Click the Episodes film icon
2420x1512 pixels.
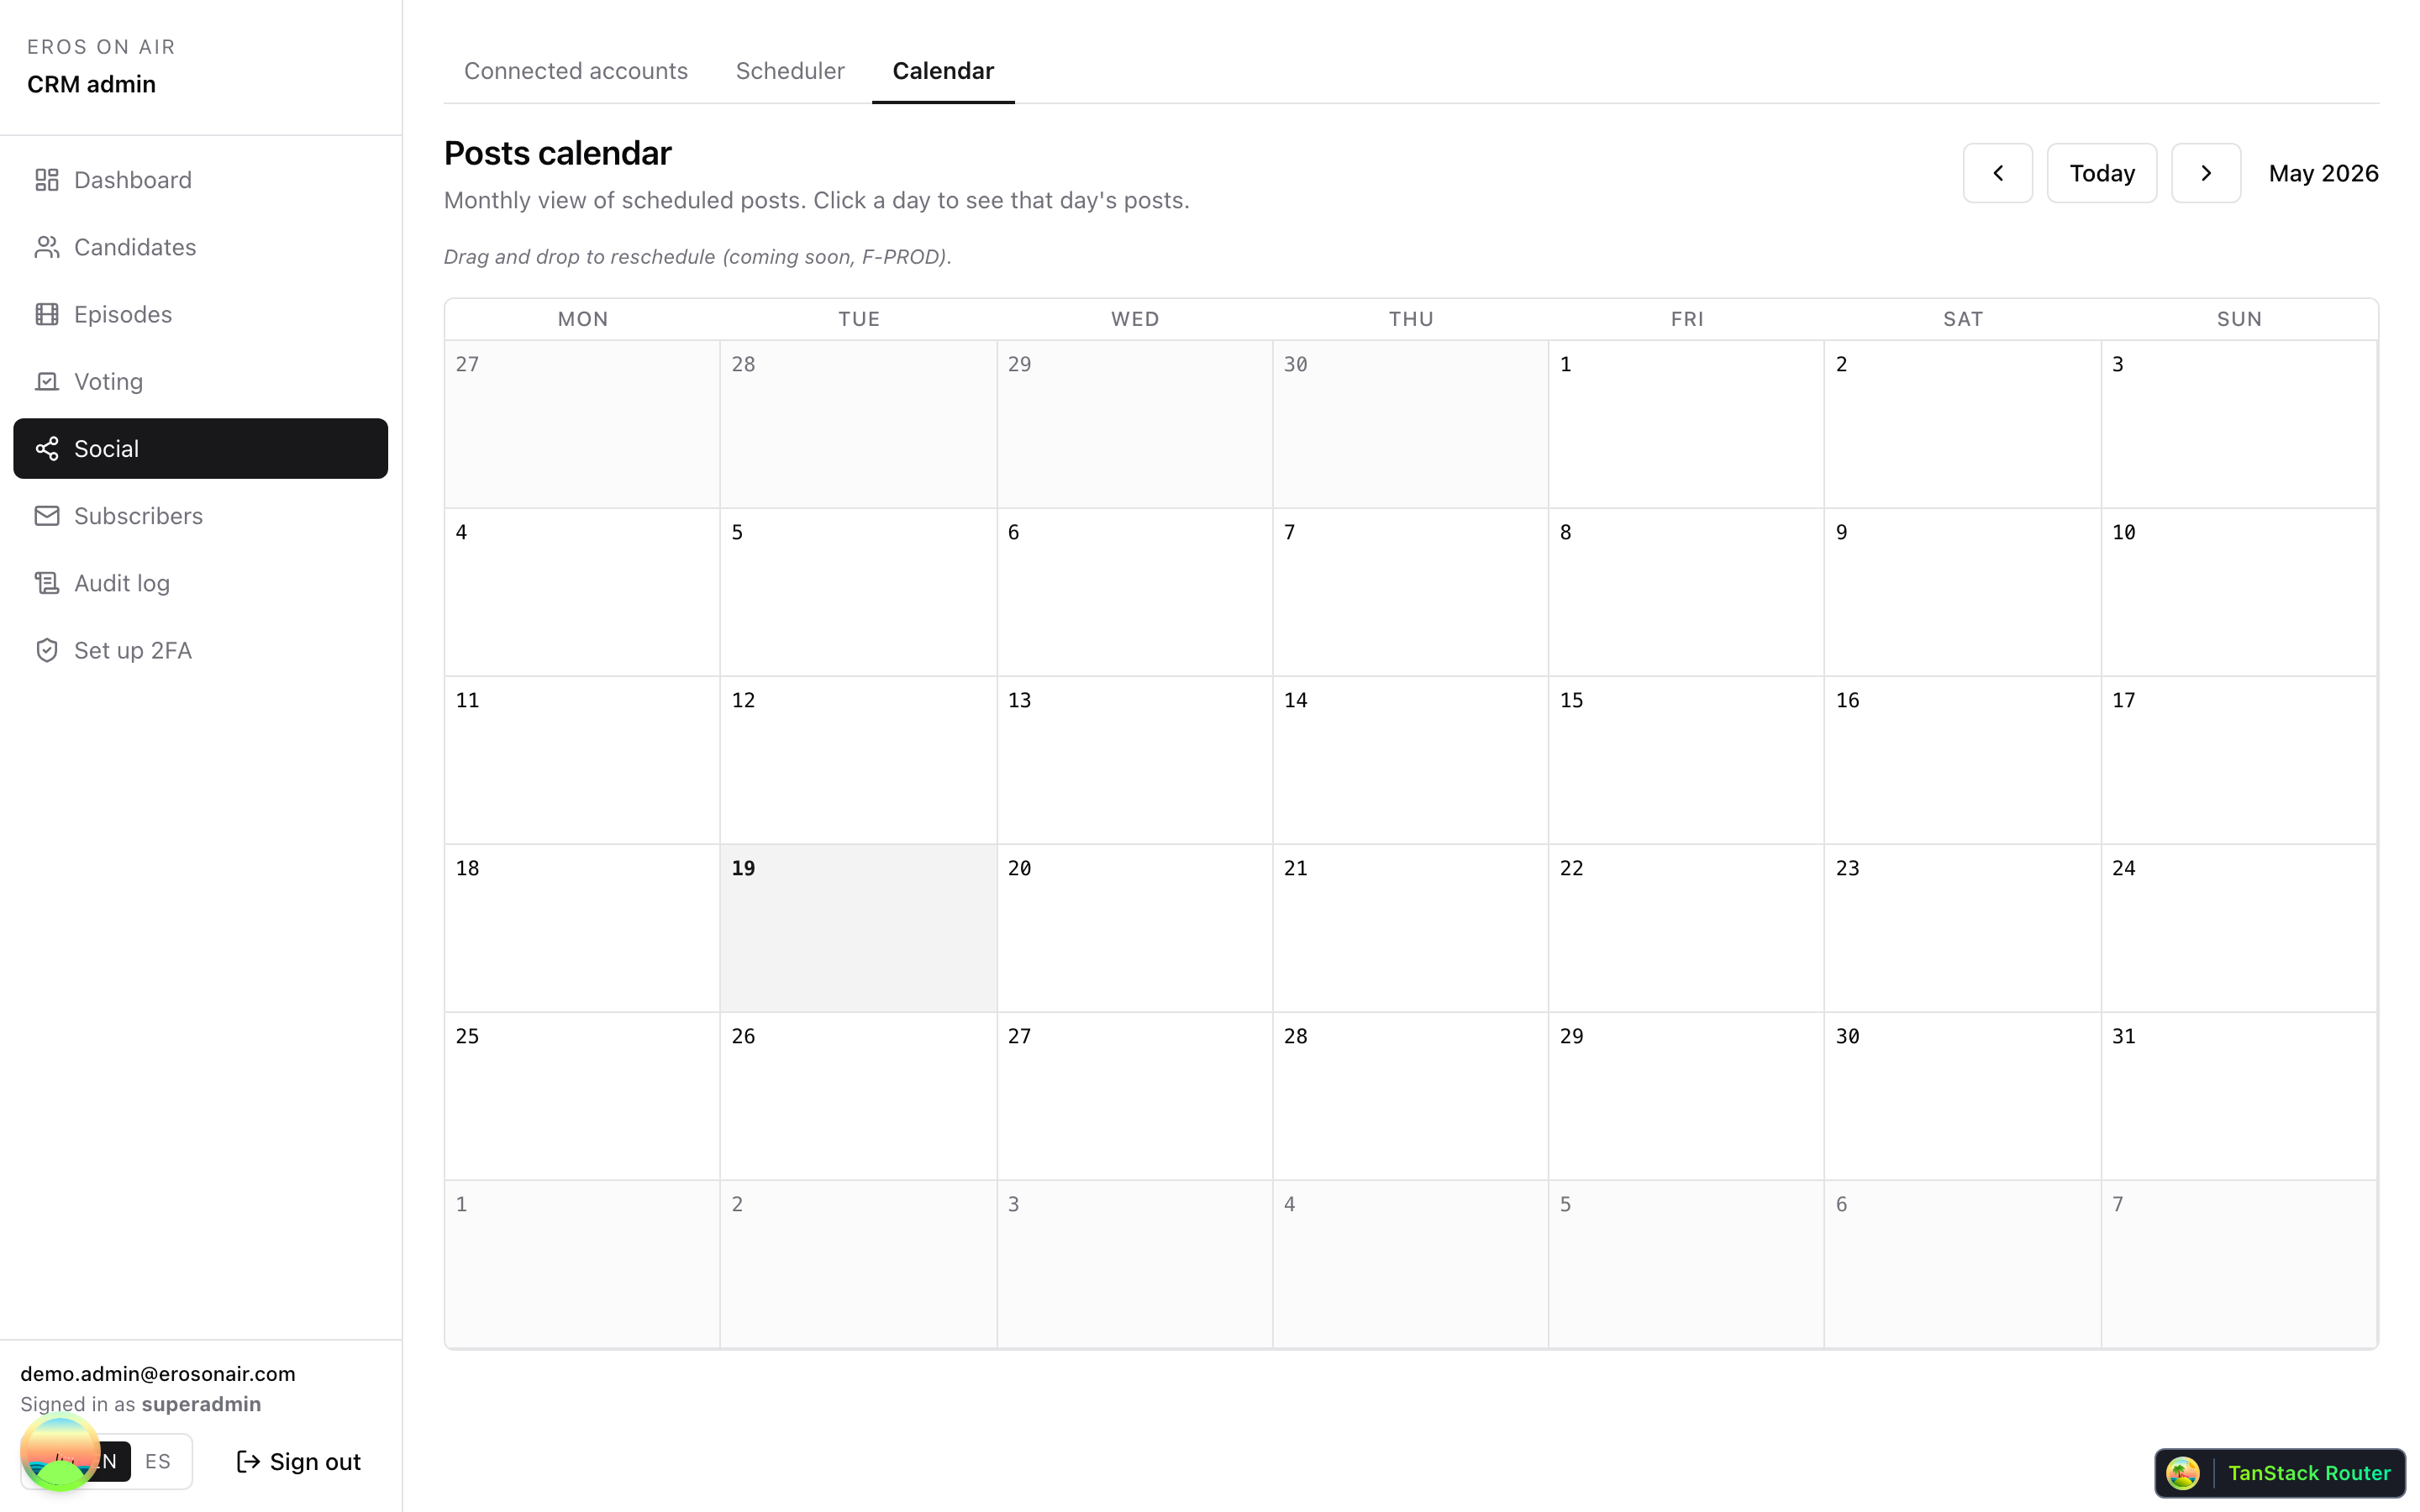tap(47, 314)
